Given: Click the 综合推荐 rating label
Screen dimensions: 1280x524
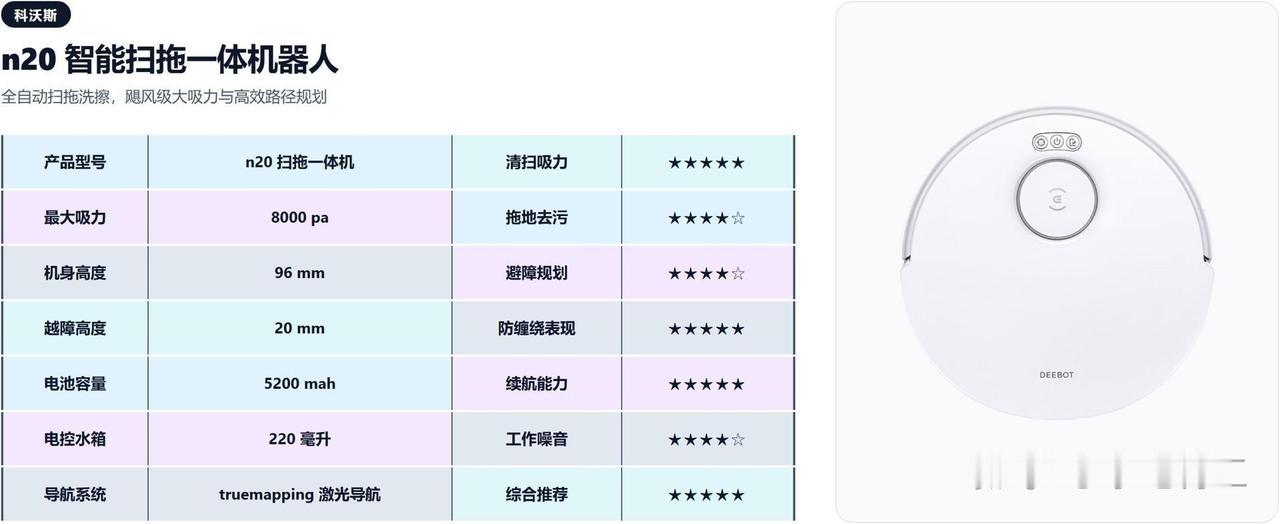Looking at the screenshot, I should pos(537,494).
